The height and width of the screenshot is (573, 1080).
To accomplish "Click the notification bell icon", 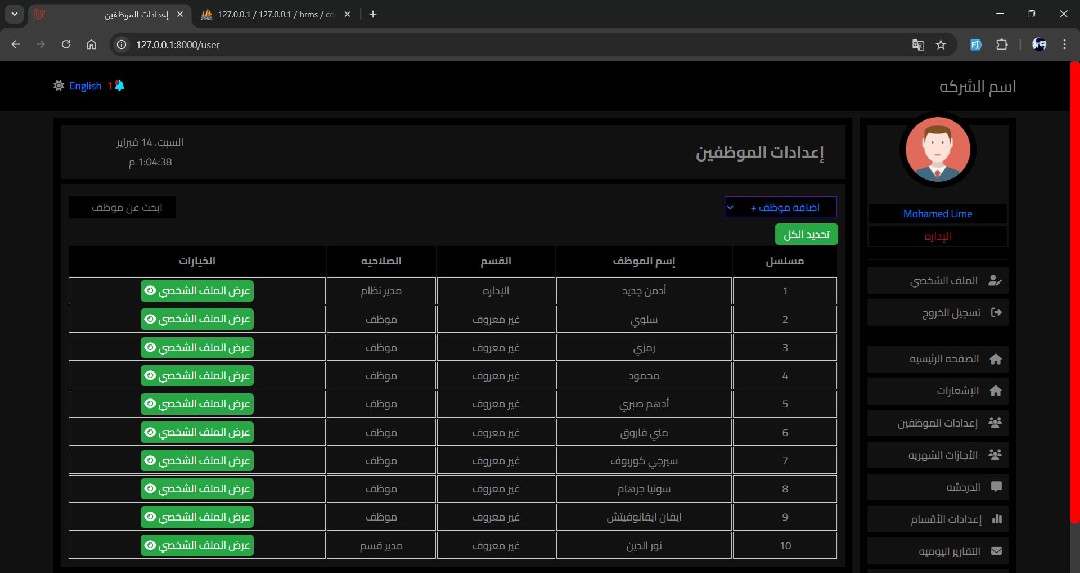I will coord(120,85).
